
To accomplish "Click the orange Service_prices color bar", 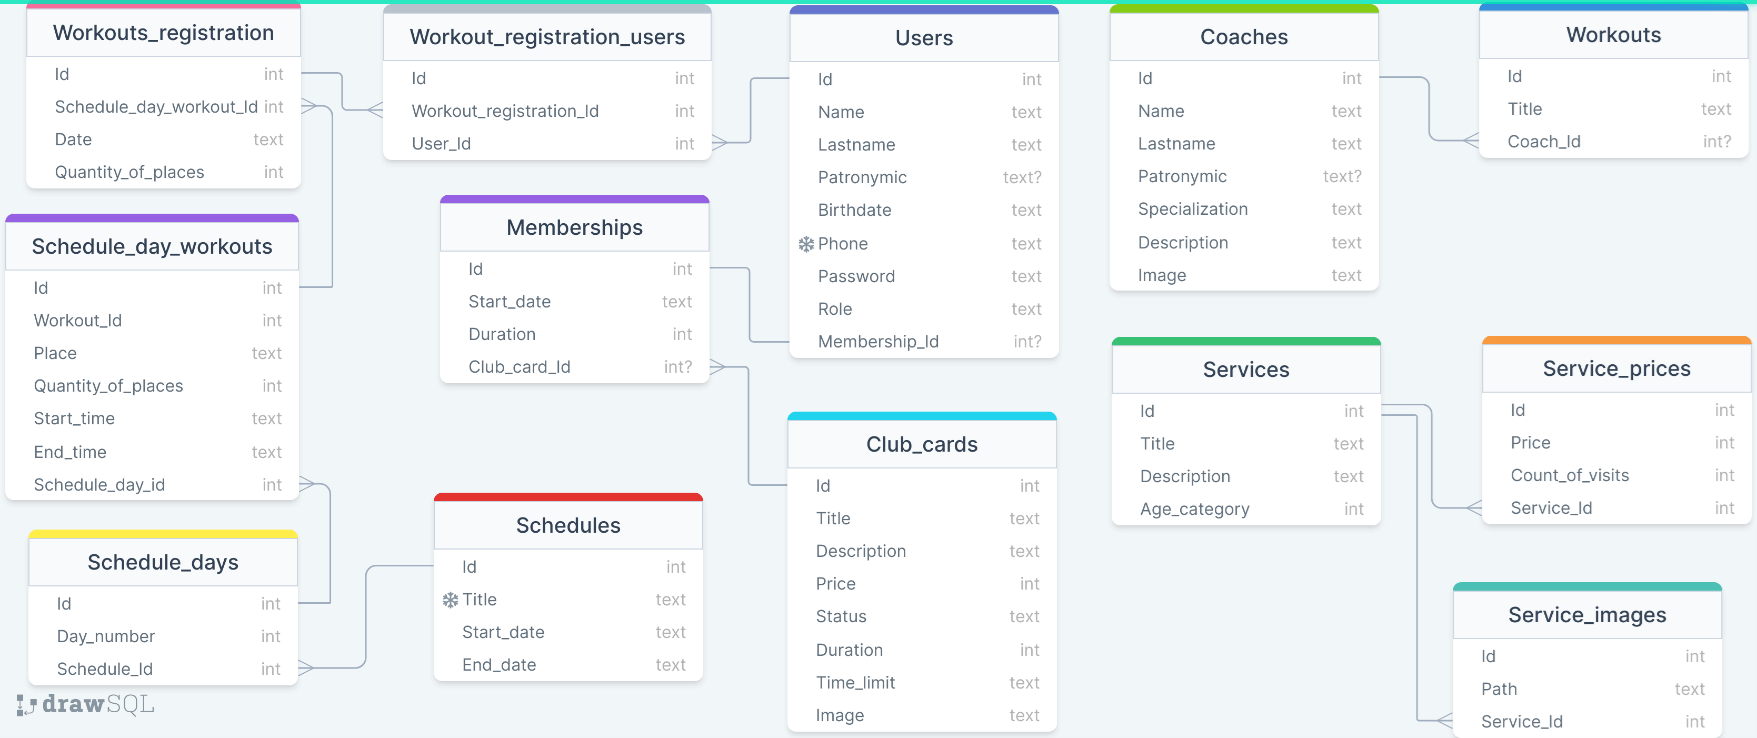I will [1616, 341].
